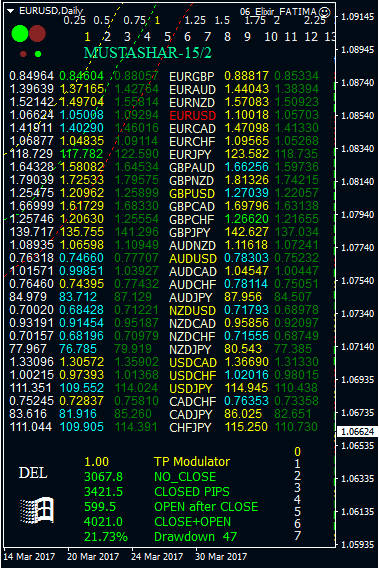379x570 pixels.
Task: Click the MUSTASHAR-15/2 title
Action: [x=147, y=53]
